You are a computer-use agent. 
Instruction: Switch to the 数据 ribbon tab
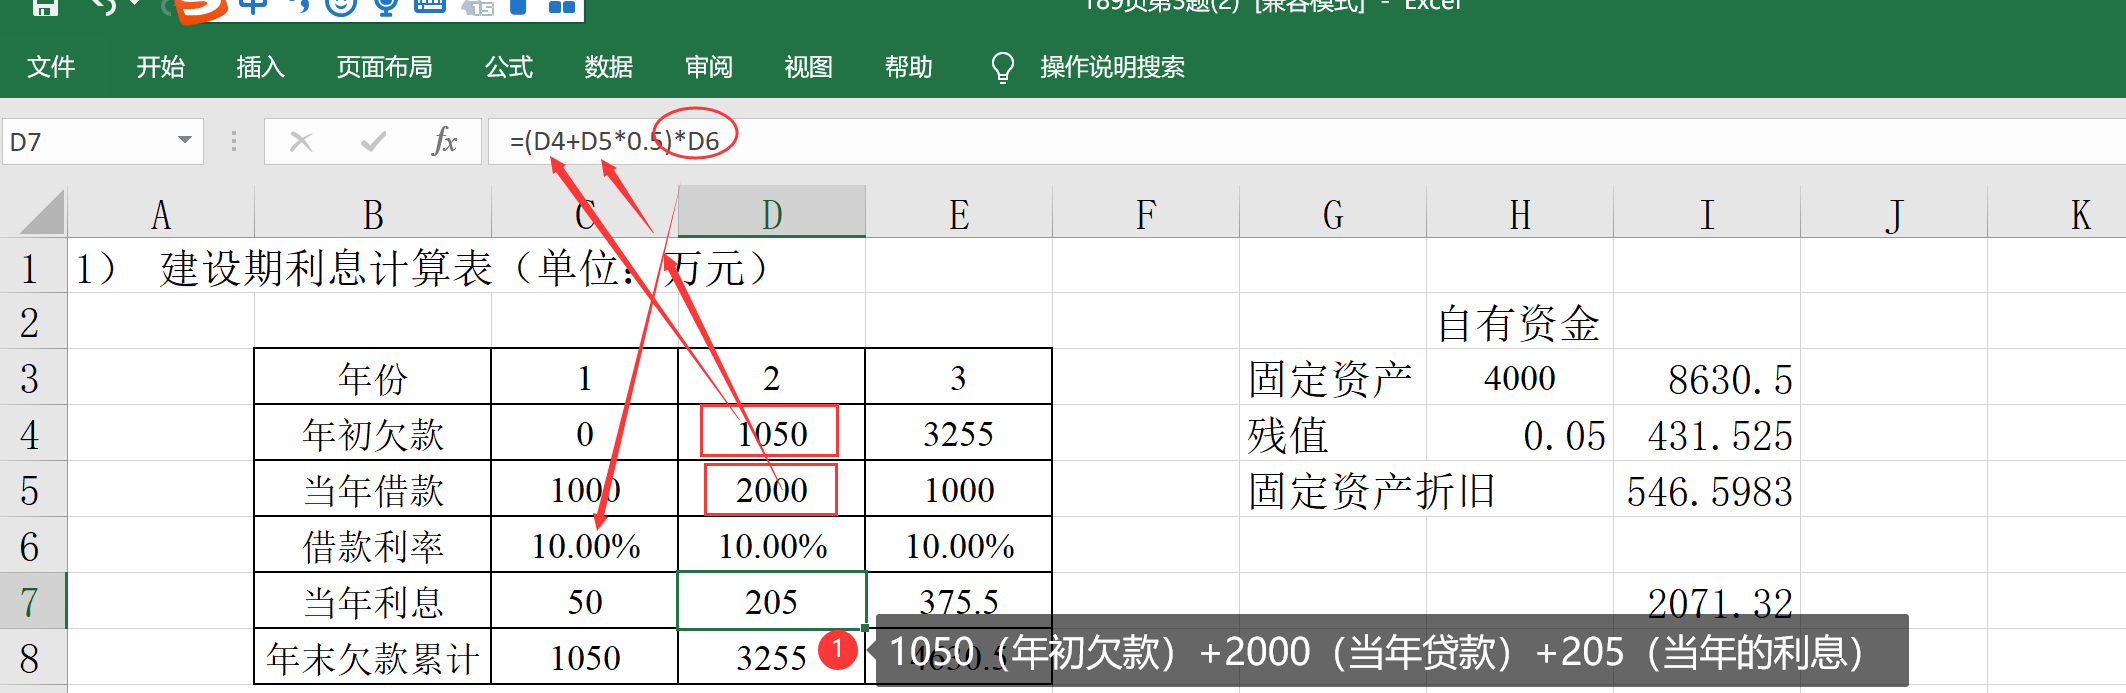(609, 67)
